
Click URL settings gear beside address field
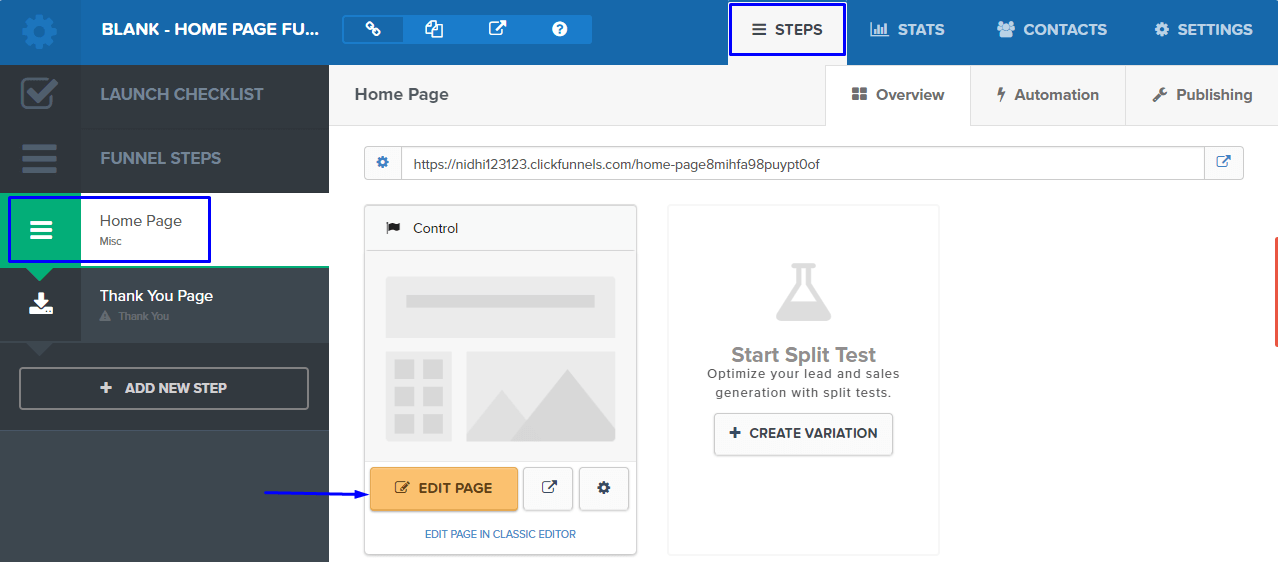(x=382, y=163)
